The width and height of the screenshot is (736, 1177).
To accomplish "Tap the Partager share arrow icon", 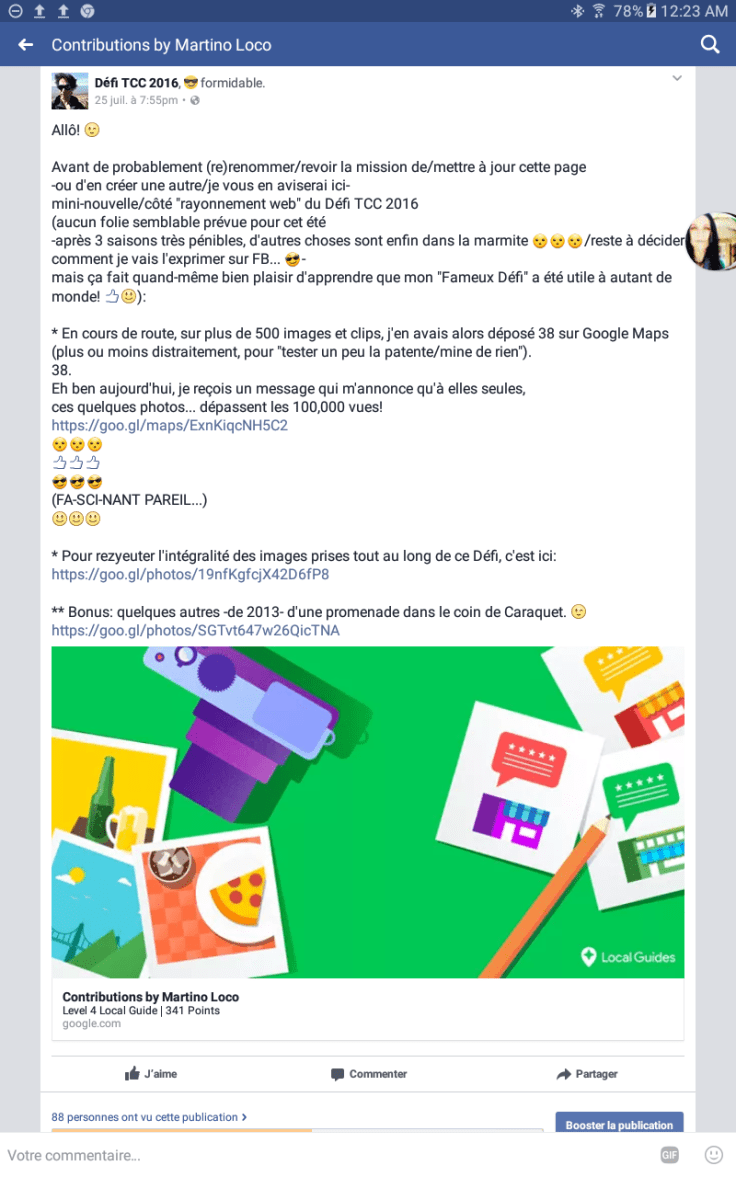I will (x=564, y=1074).
